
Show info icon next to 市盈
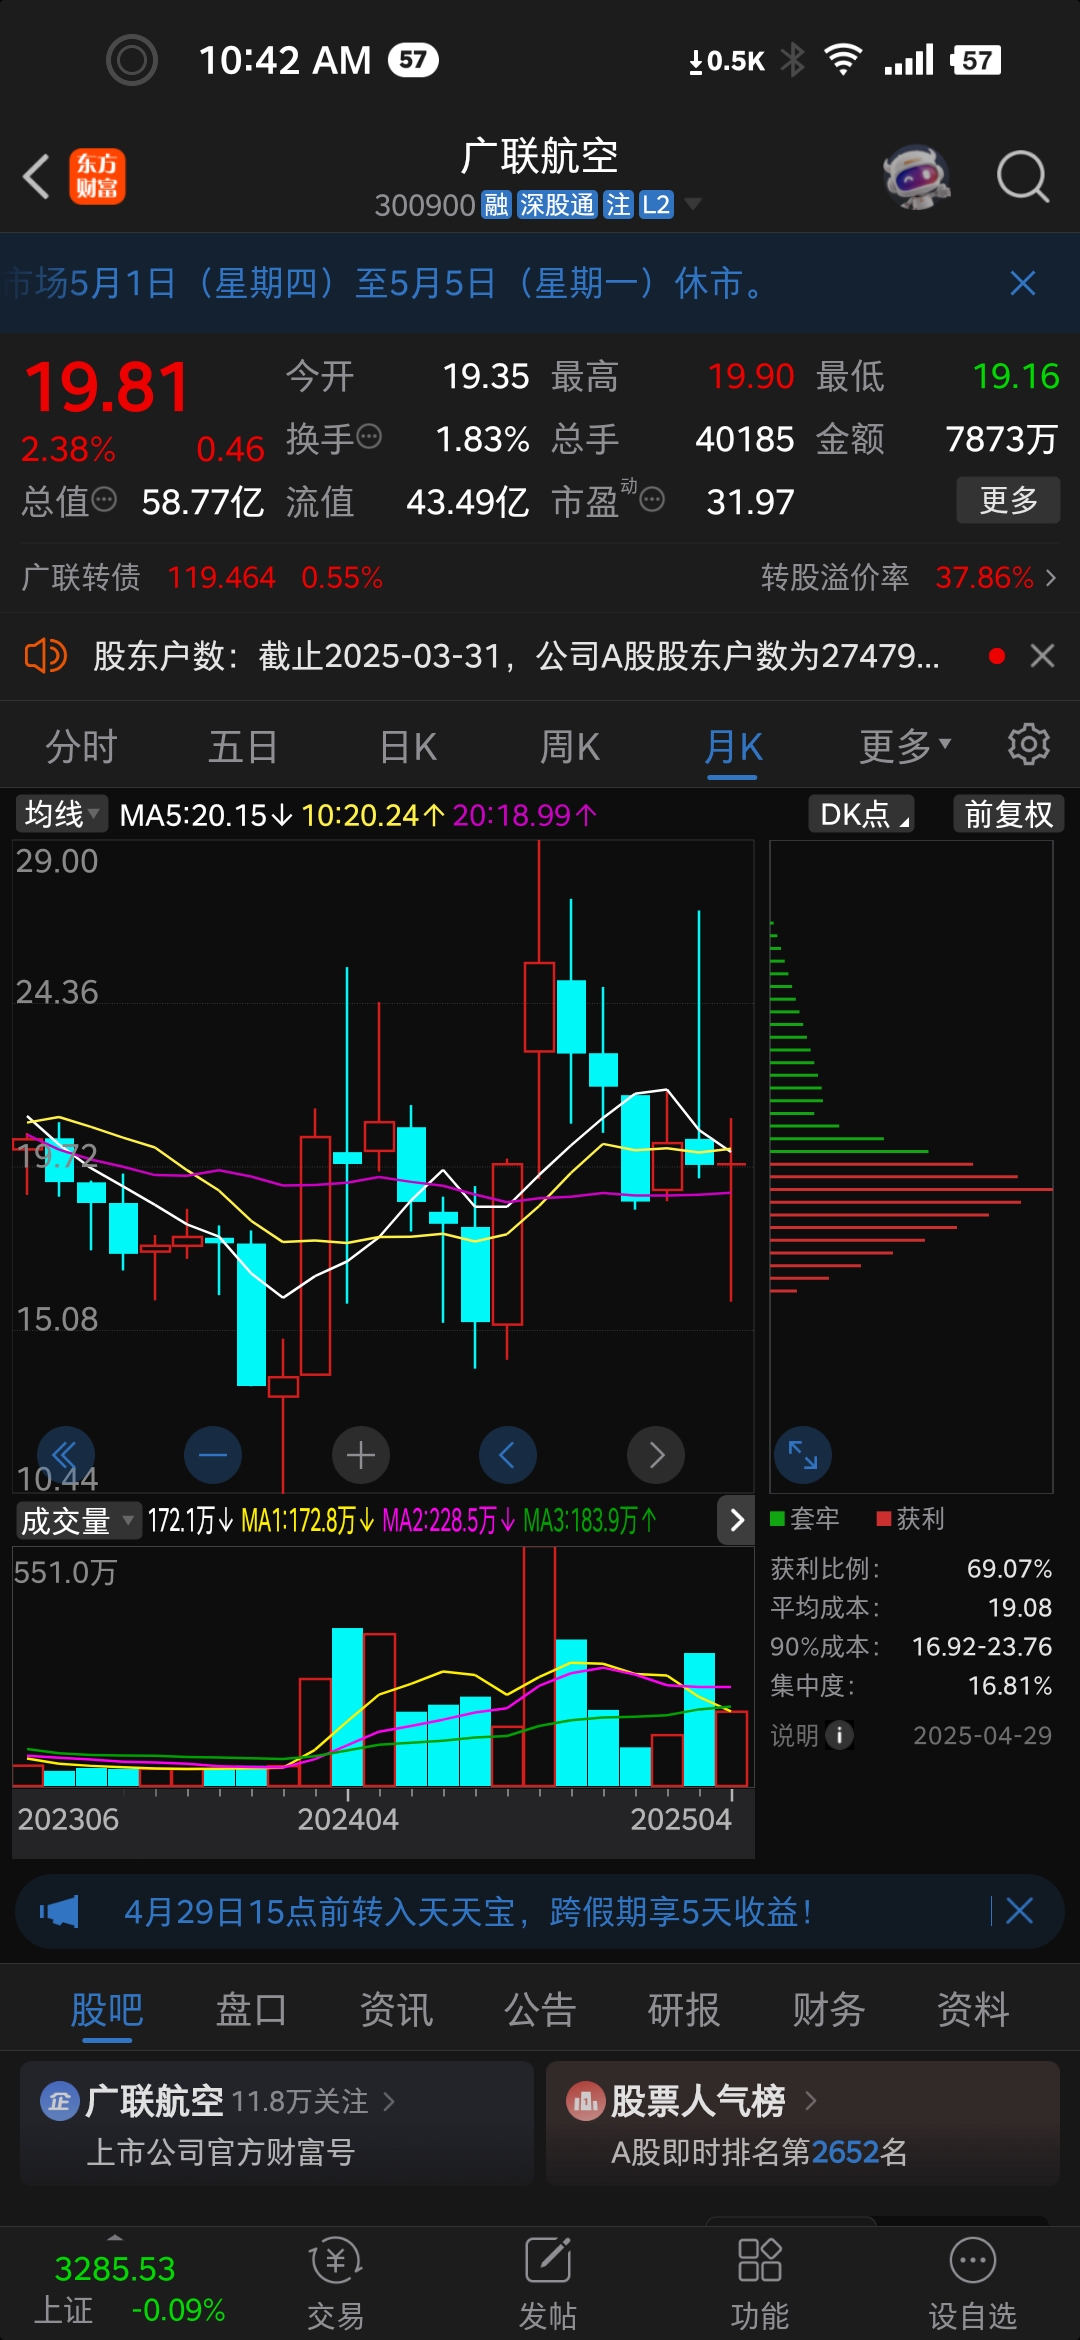point(652,500)
